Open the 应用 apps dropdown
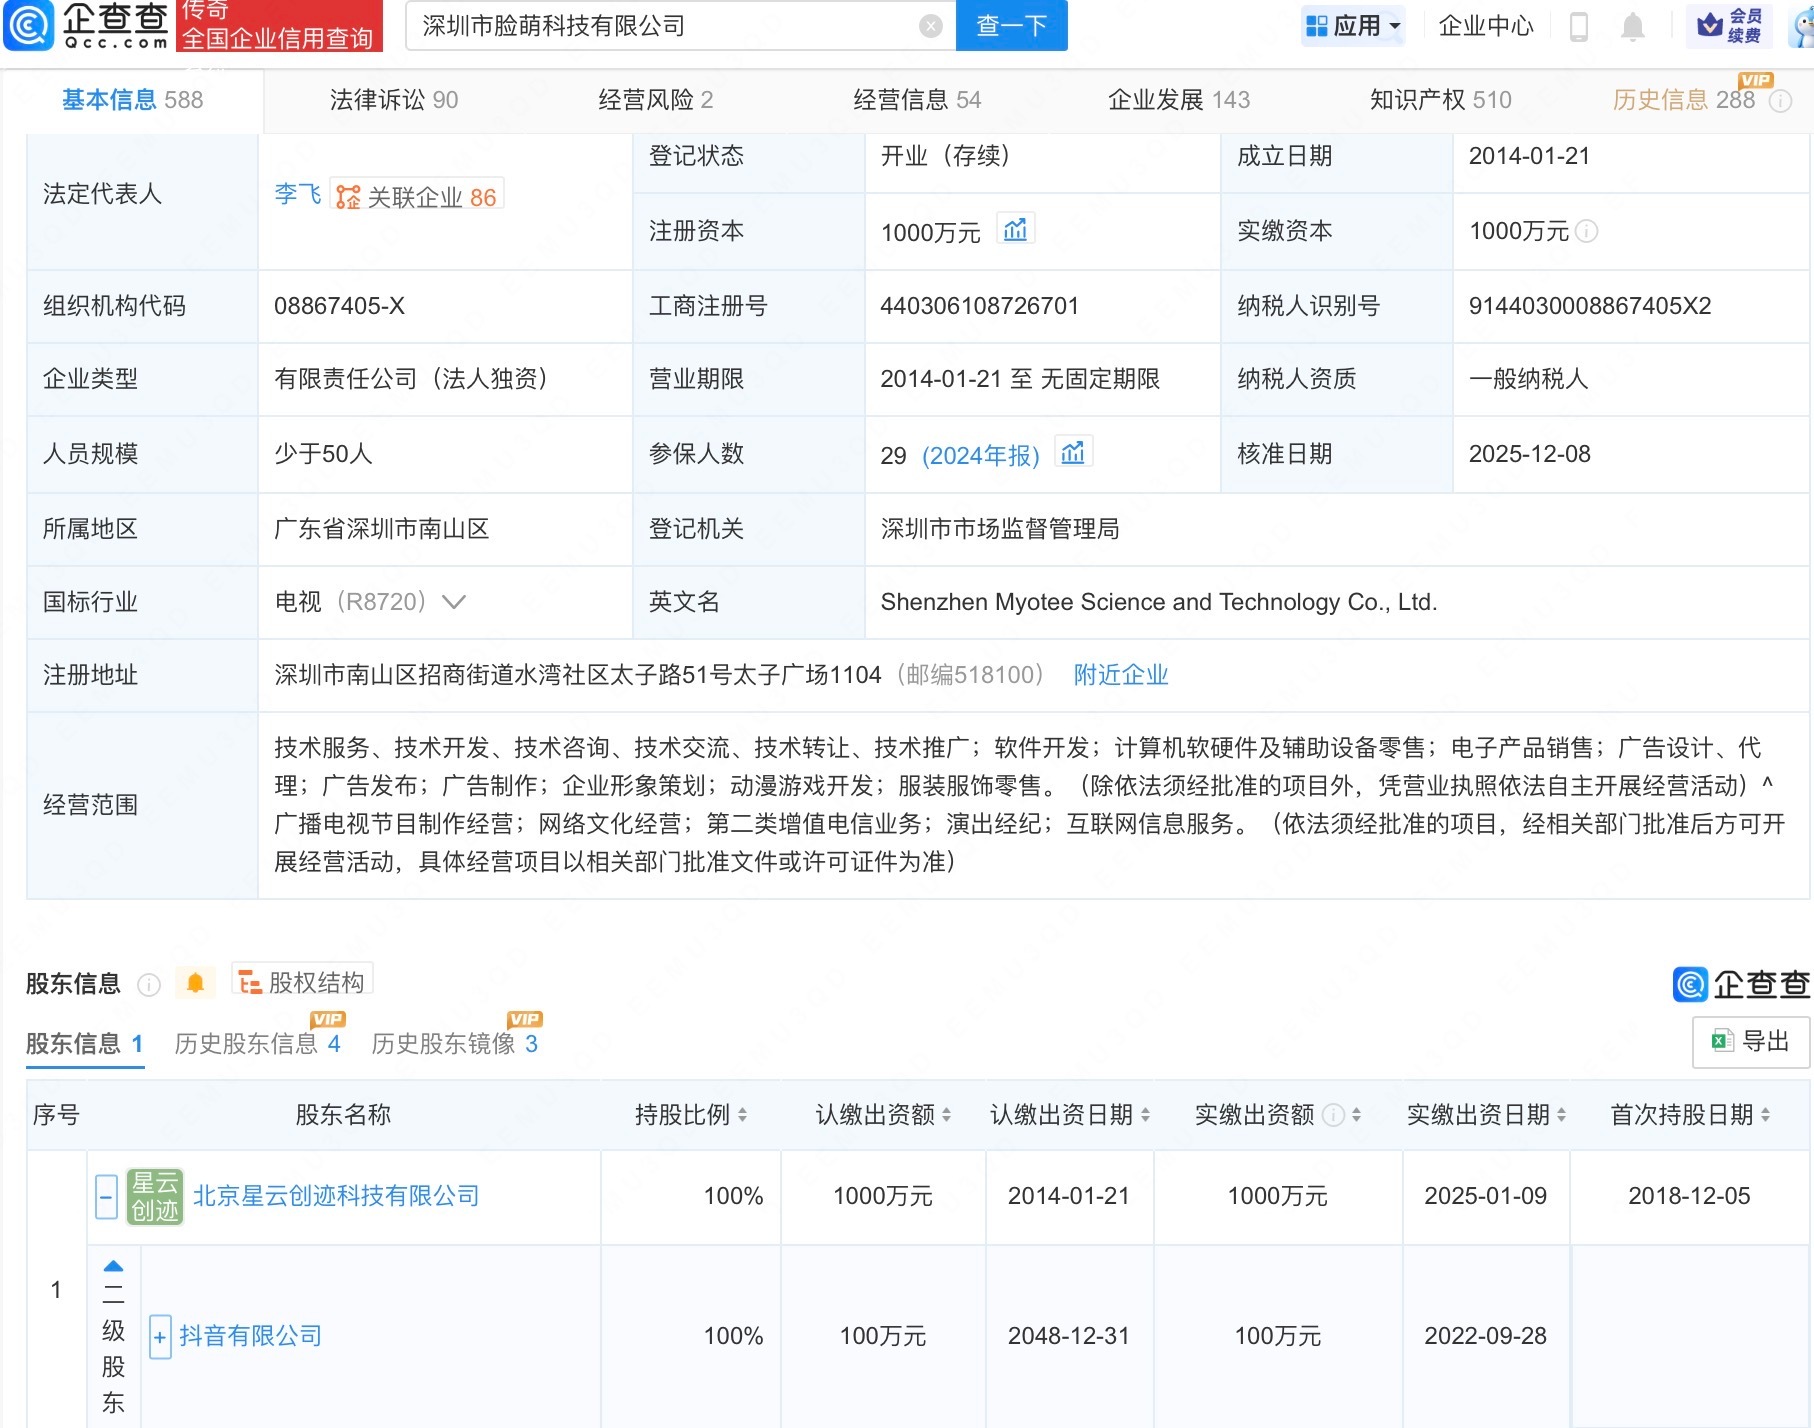 1352,26
